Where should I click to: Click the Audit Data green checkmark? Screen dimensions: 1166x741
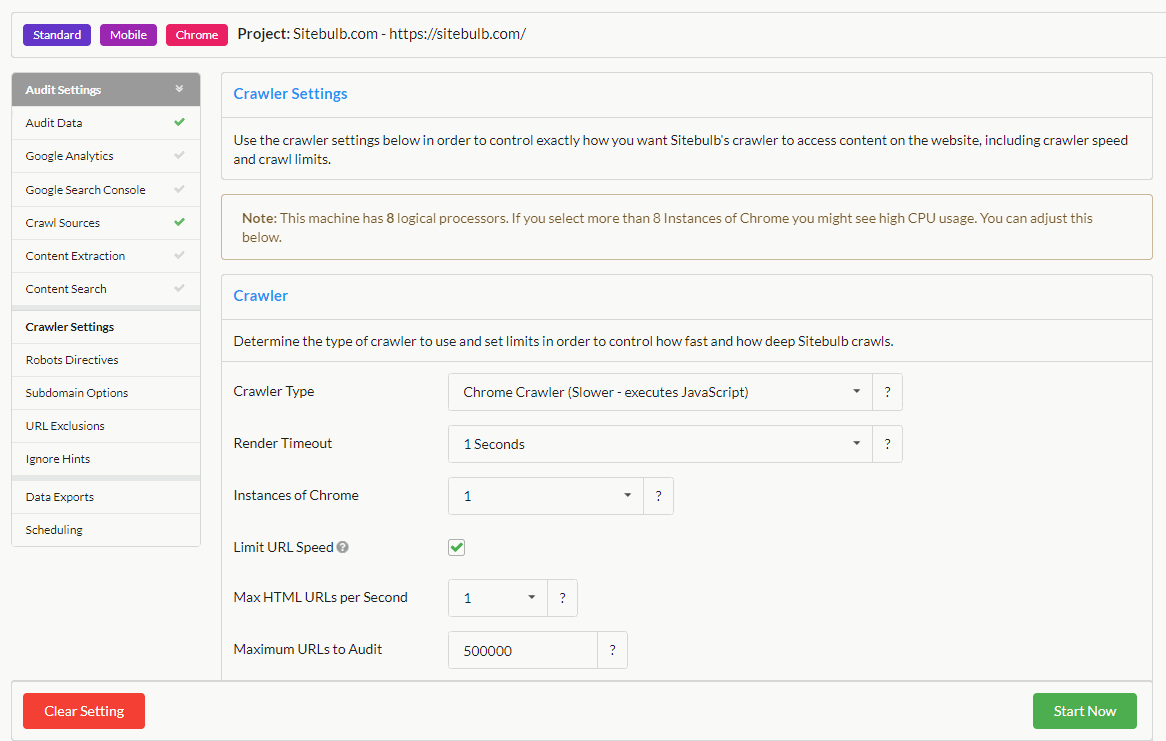tap(179, 122)
